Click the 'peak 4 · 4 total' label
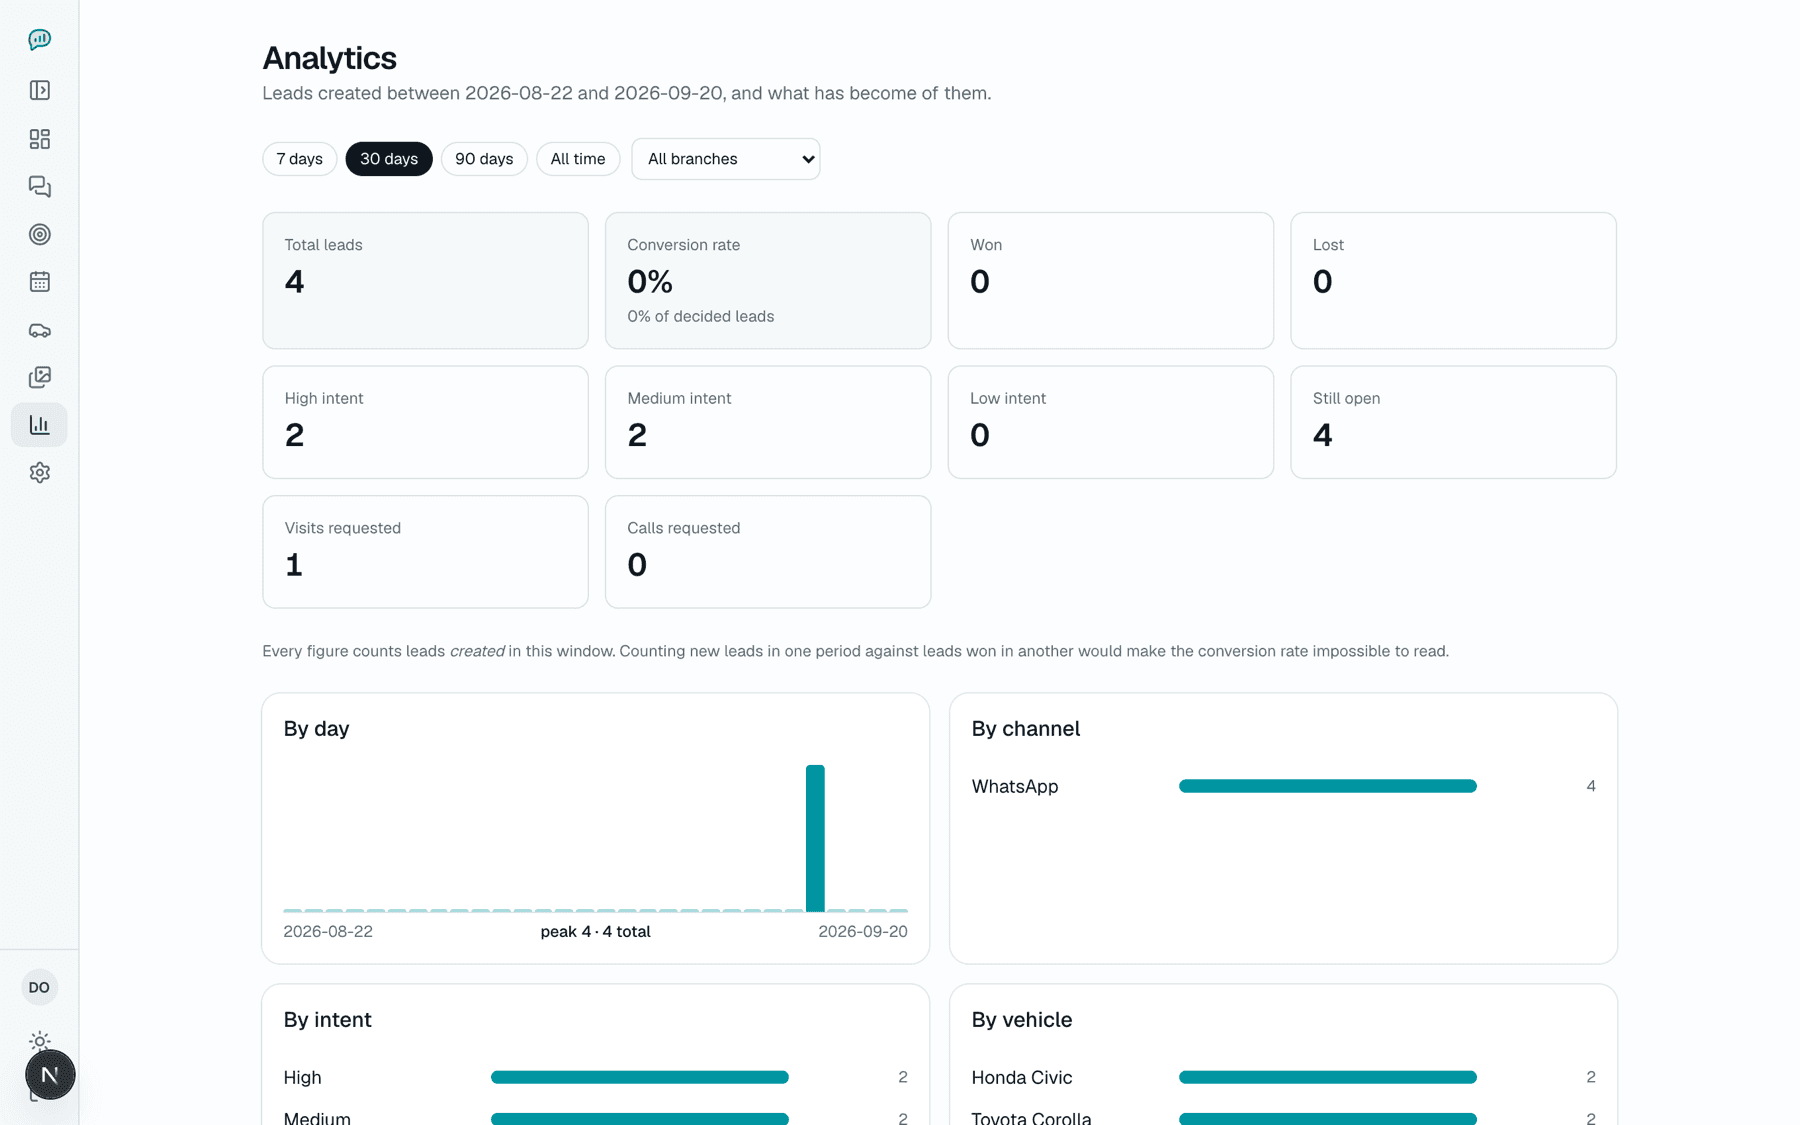 pyautogui.click(x=595, y=932)
